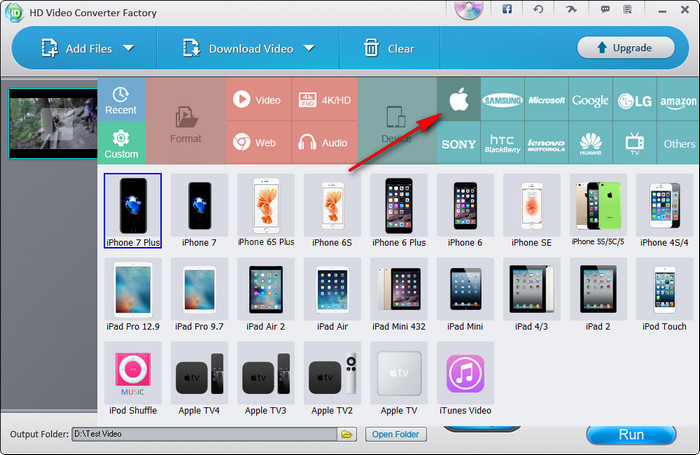Click the Facebook icon in title bar
The width and height of the screenshot is (700, 455).
[507, 9]
